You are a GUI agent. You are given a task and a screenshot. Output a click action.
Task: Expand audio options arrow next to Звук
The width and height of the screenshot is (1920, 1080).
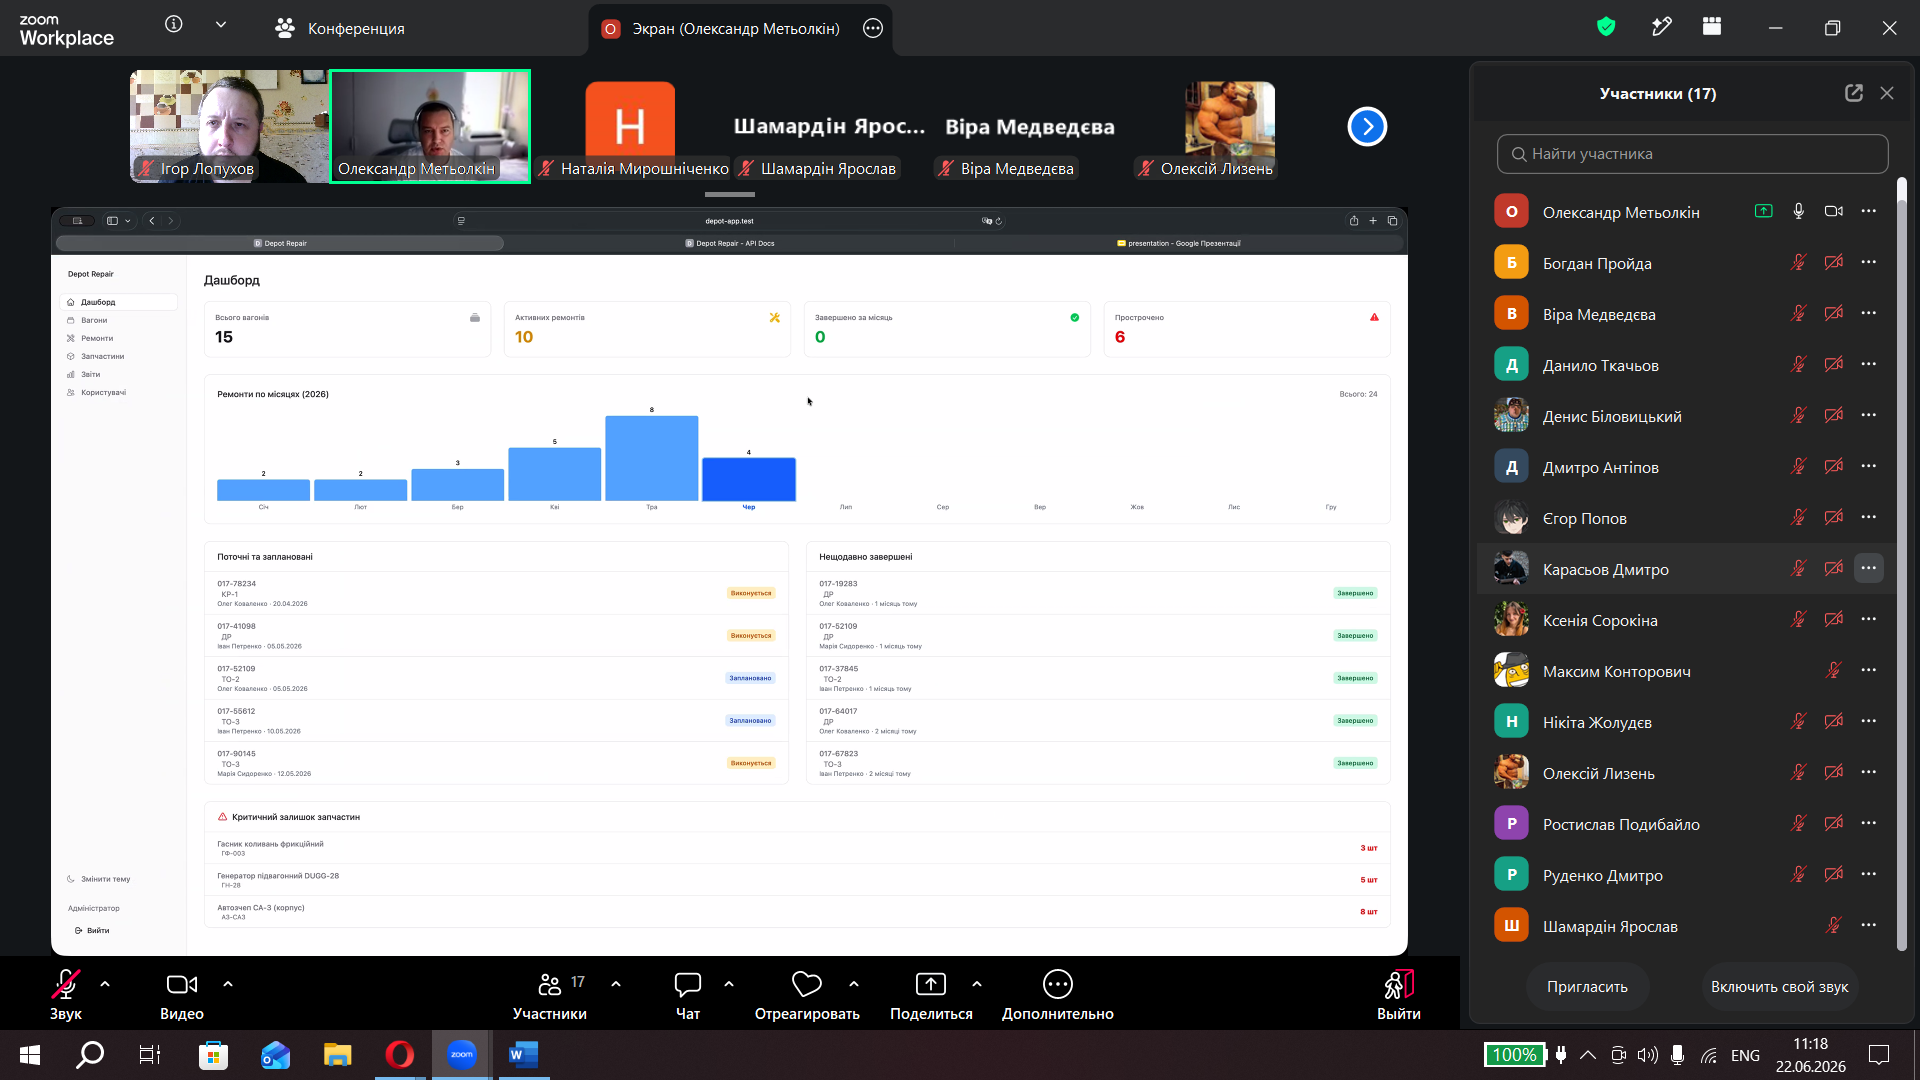click(x=105, y=984)
